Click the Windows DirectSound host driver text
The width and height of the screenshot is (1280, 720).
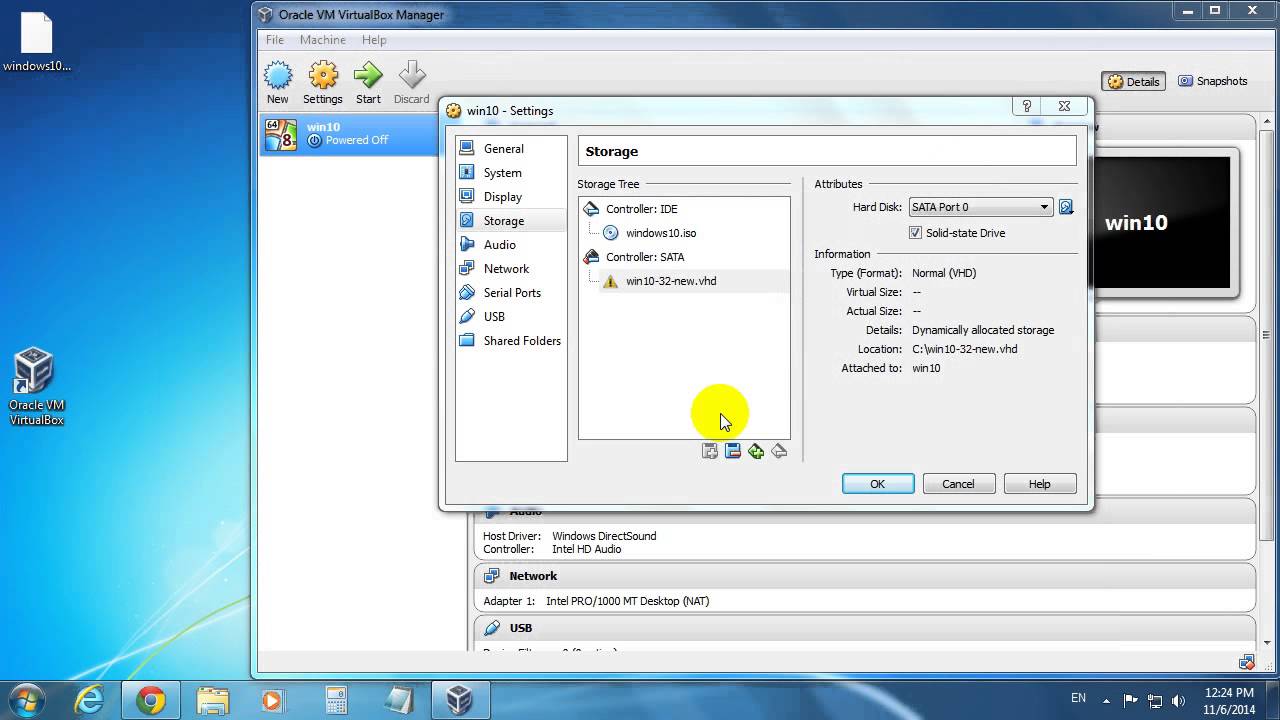(604, 536)
